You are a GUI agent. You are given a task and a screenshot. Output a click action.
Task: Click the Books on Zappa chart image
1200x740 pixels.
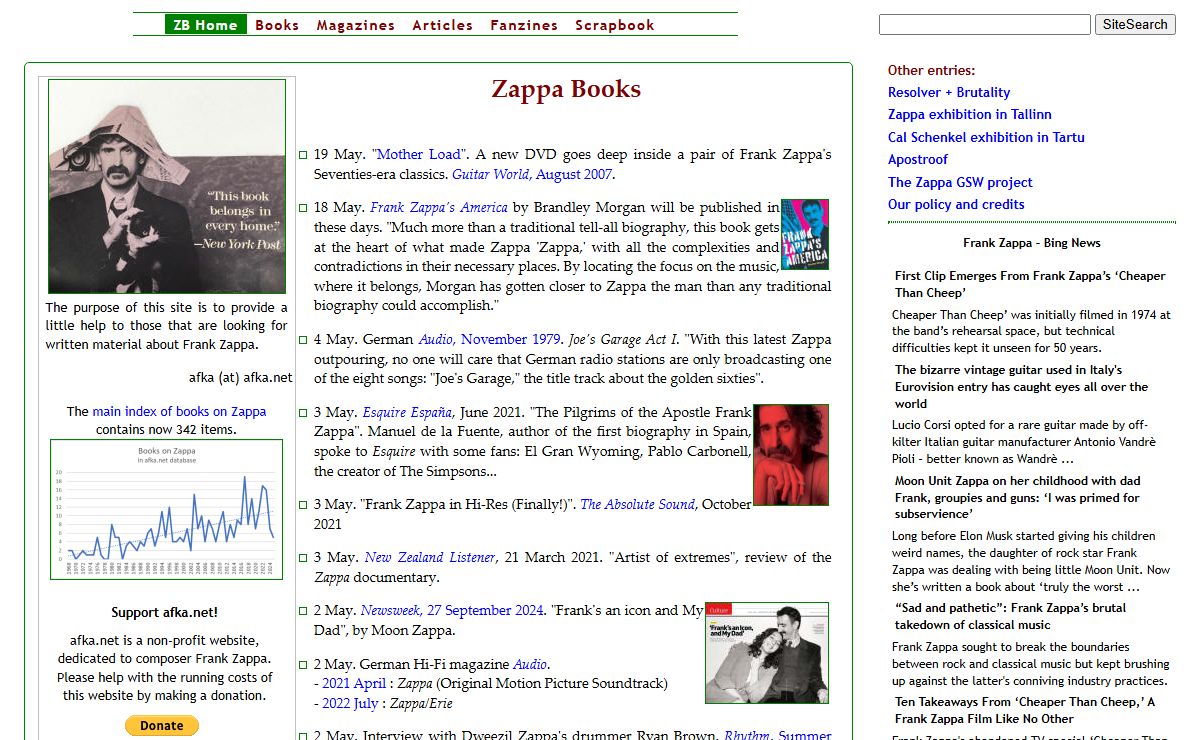[x=167, y=510]
